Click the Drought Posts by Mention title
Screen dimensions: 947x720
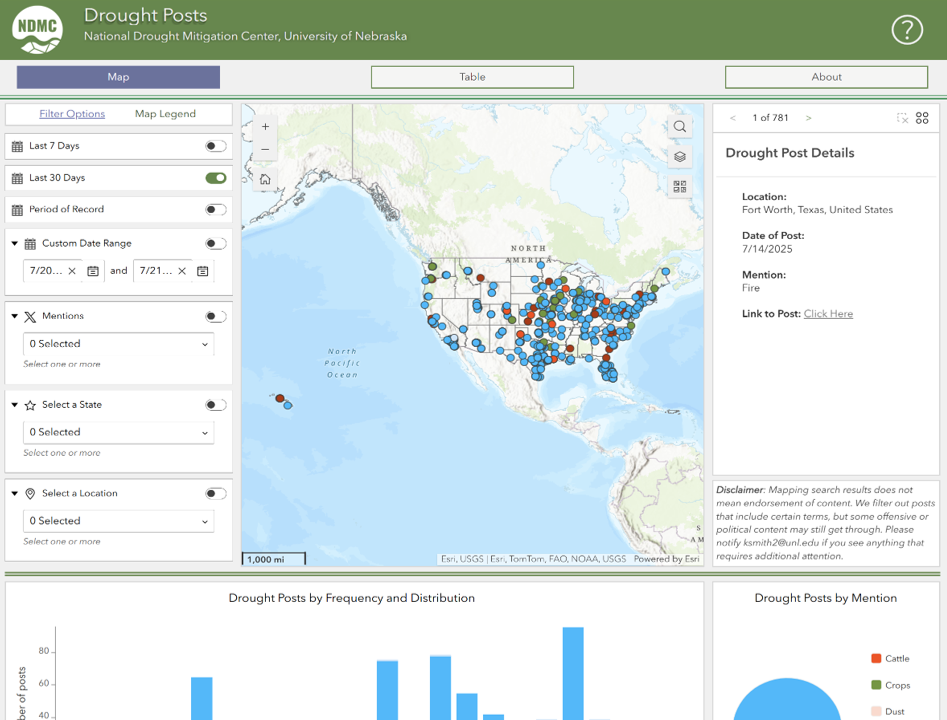pyautogui.click(x=826, y=598)
